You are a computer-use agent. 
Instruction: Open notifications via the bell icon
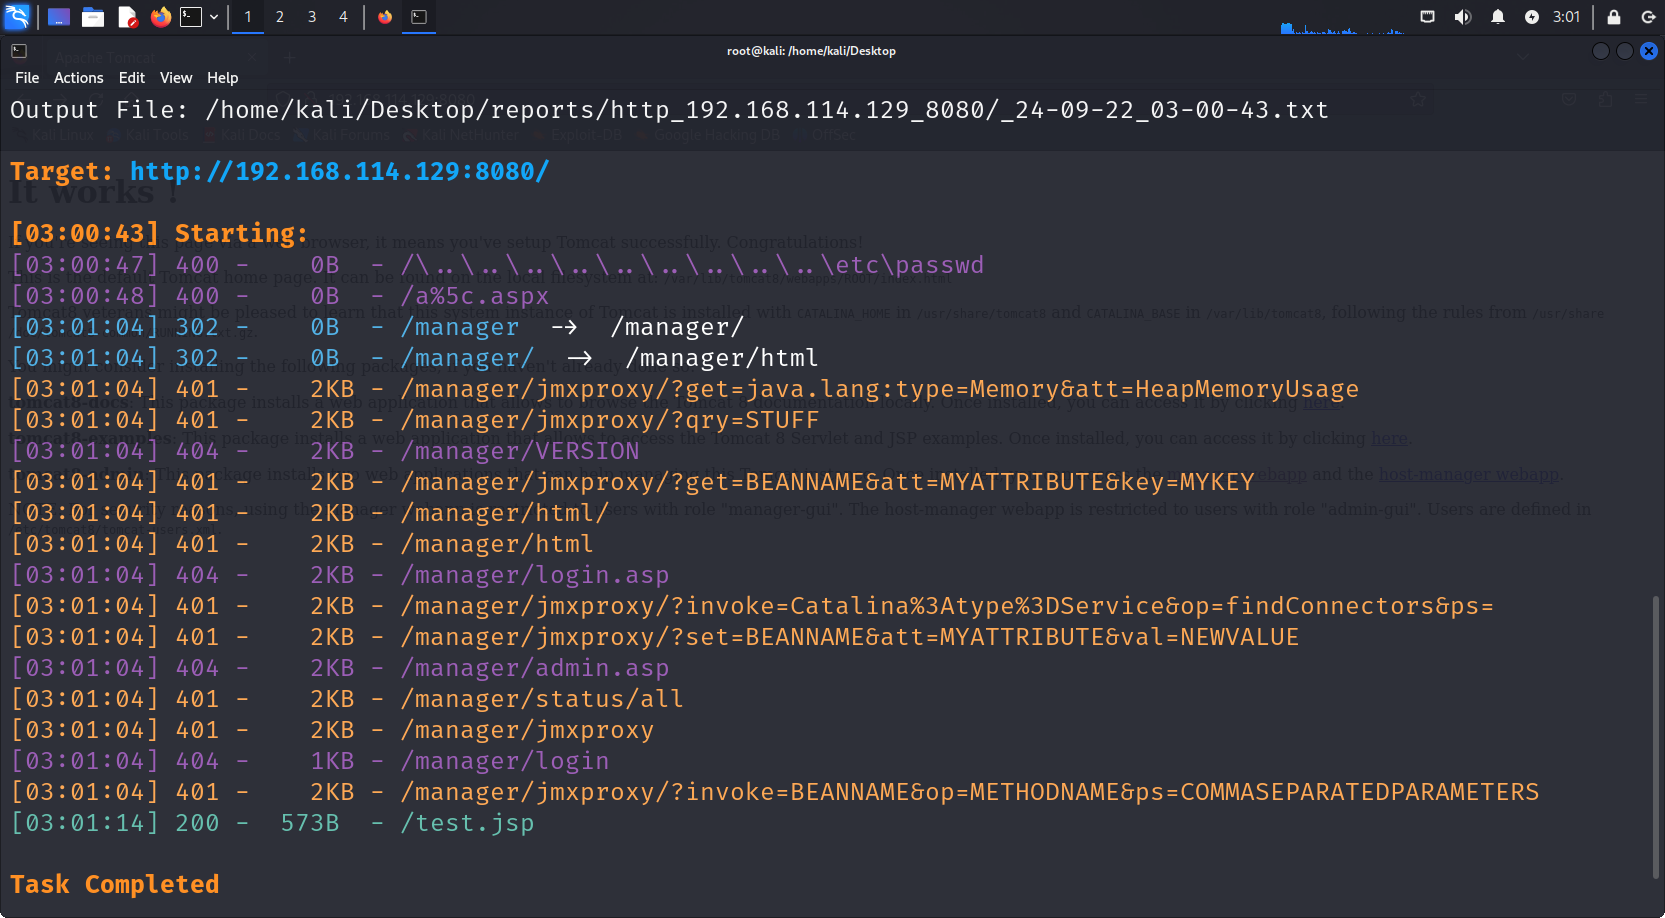(1497, 17)
